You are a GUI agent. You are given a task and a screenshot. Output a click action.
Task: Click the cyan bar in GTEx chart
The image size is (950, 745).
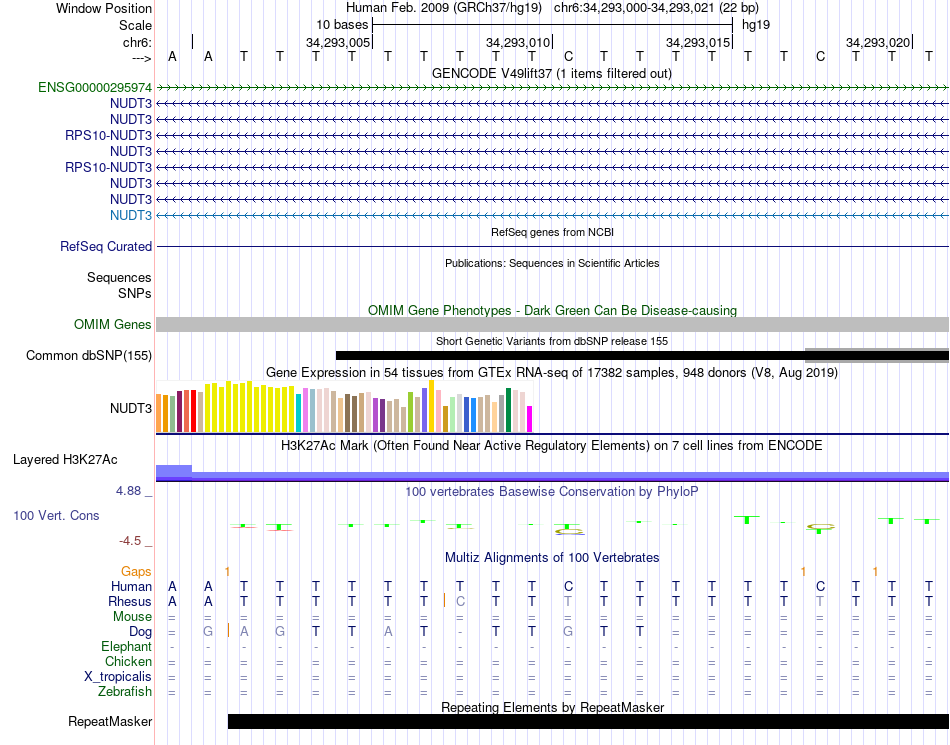[x=299, y=412]
